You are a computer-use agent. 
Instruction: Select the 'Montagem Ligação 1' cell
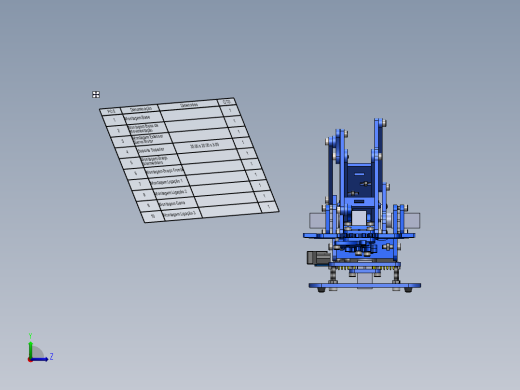[169, 182]
